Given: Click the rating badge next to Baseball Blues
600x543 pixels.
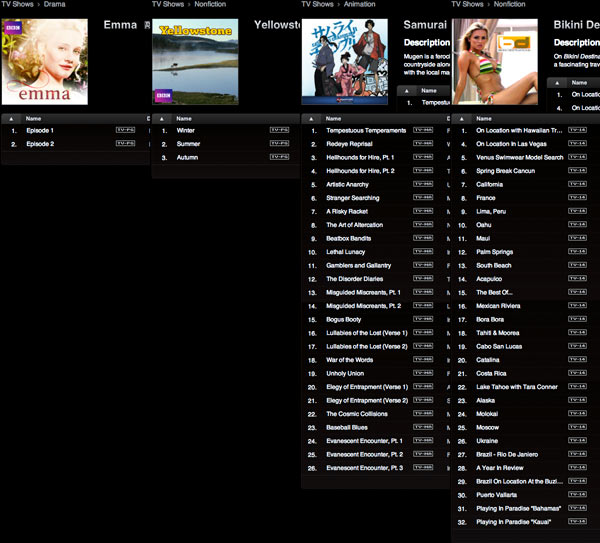Looking at the screenshot, I should [x=423, y=427].
